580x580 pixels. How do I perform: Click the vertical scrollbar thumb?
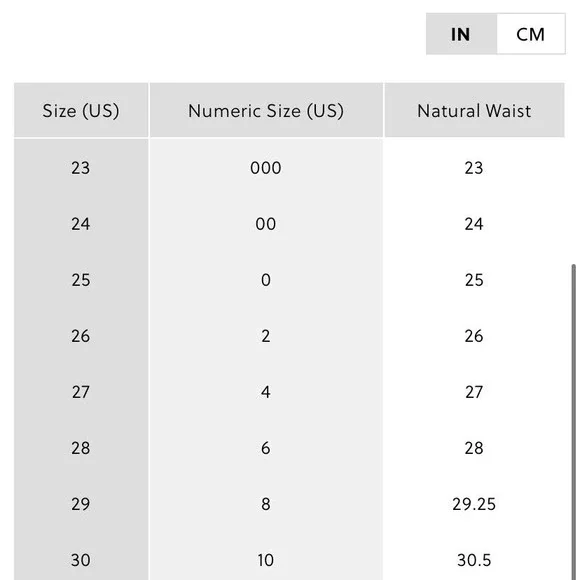tap(574, 422)
